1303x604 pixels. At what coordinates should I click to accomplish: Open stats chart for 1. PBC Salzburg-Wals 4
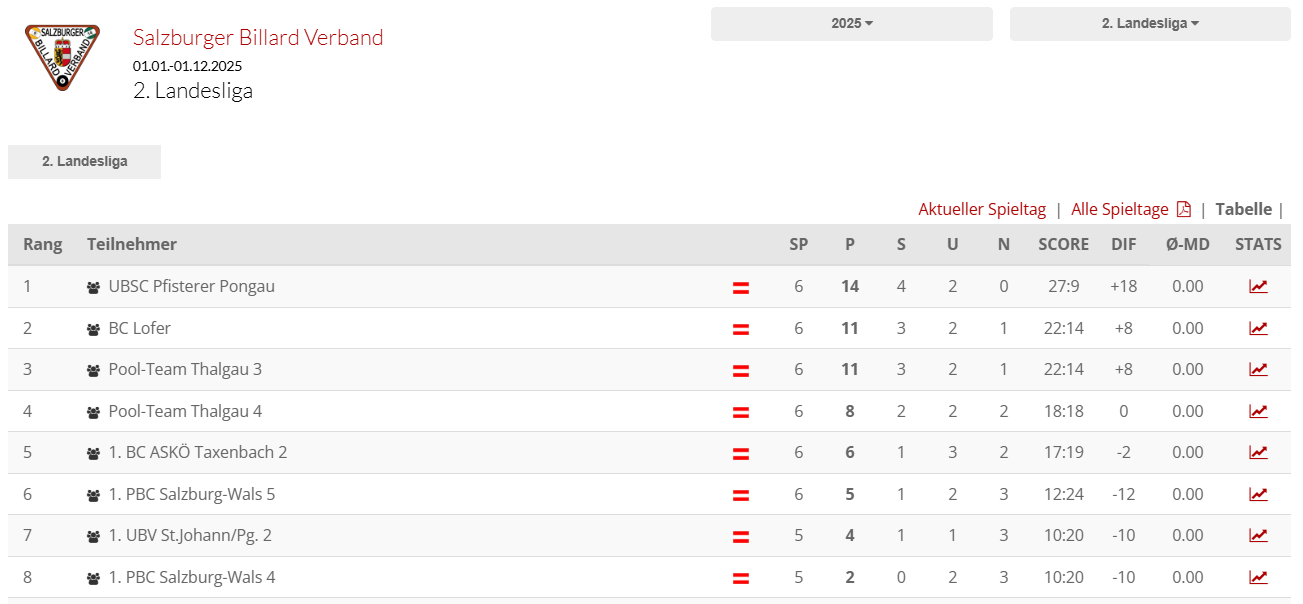coord(1258,577)
